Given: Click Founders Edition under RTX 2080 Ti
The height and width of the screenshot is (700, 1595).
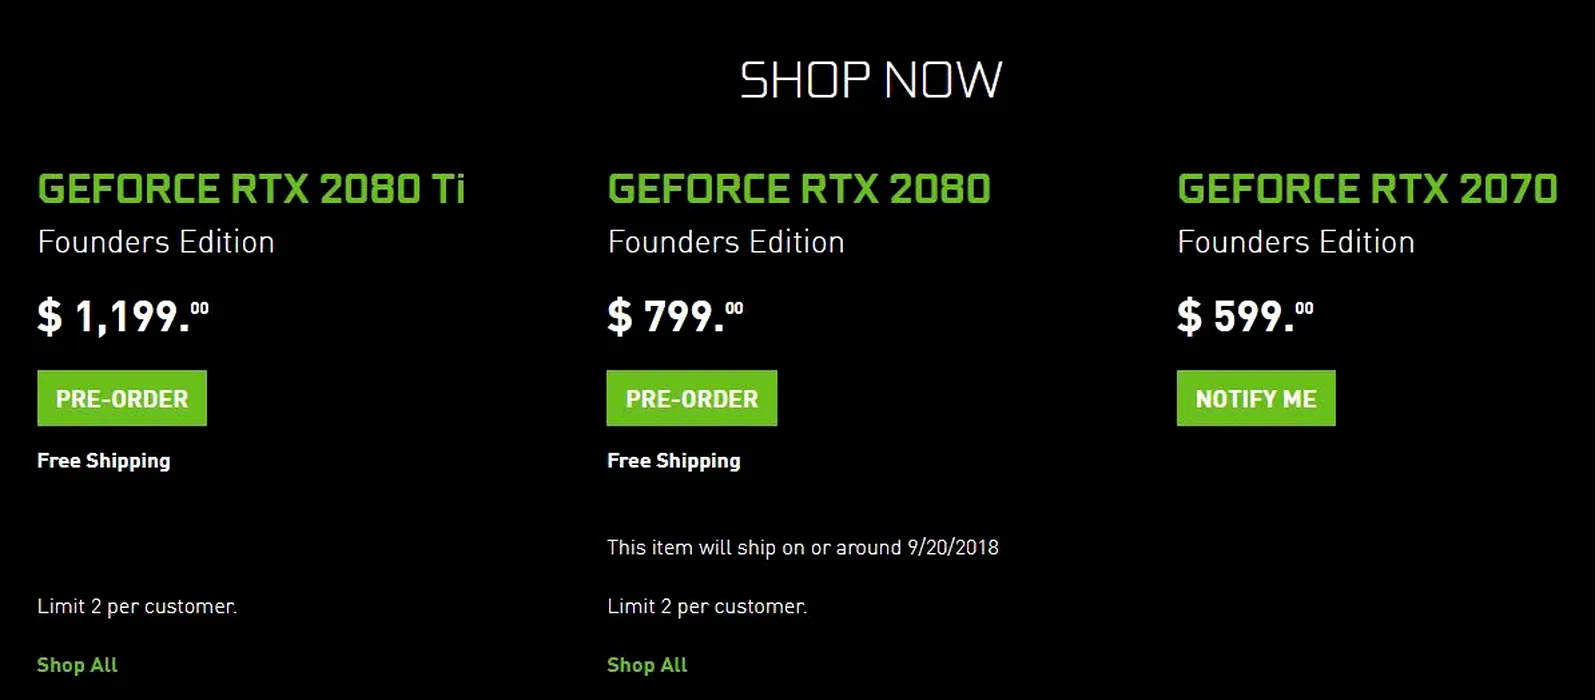Looking at the screenshot, I should pyautogui.click(x=156, y=242).
